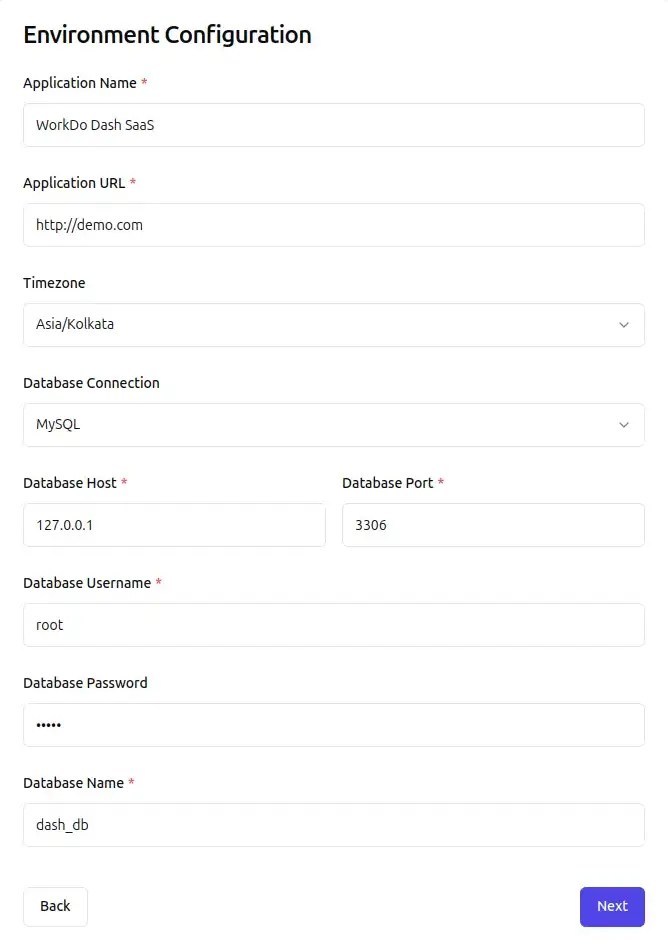The width and height of the screenshot is (668, 949).
Task: Click the root username value
Action: coord(49,625)
